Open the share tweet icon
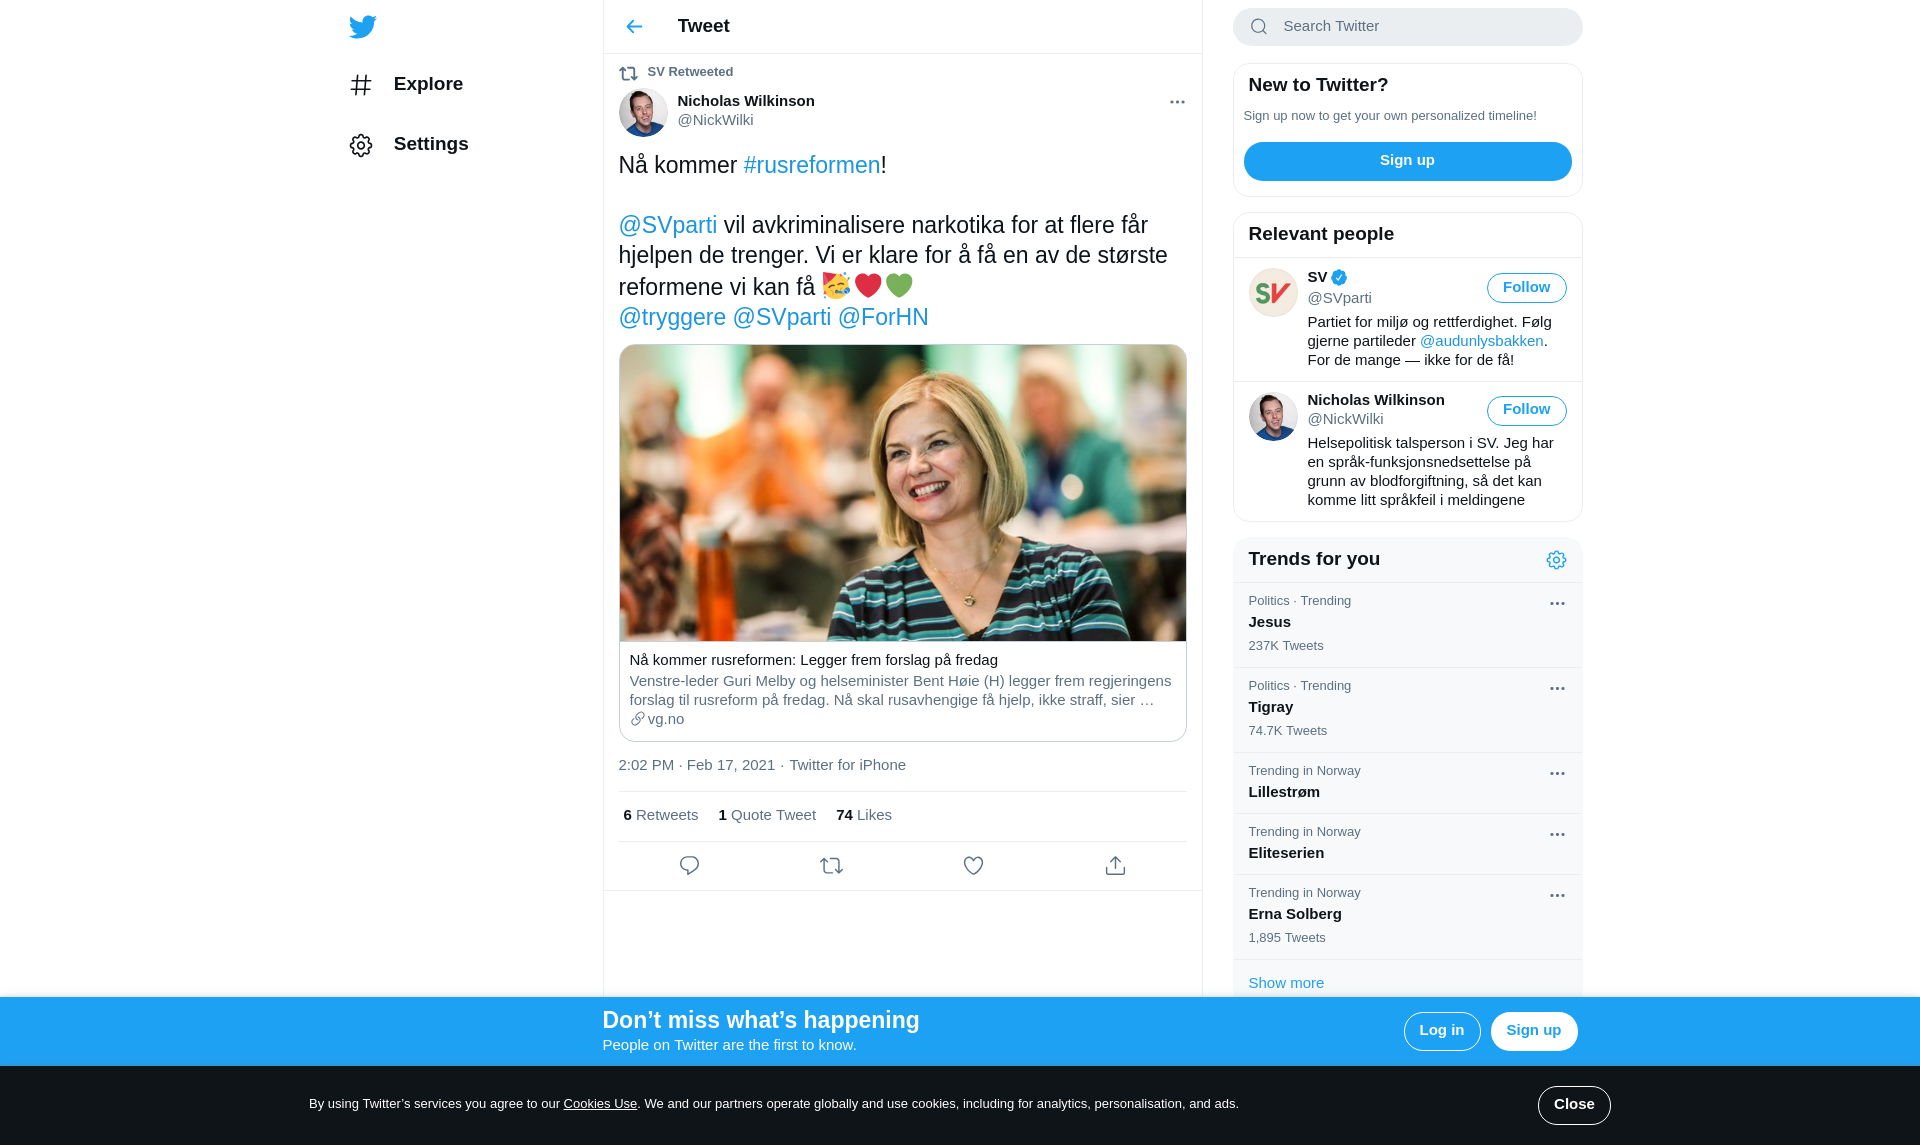 tap(1115, 866)
